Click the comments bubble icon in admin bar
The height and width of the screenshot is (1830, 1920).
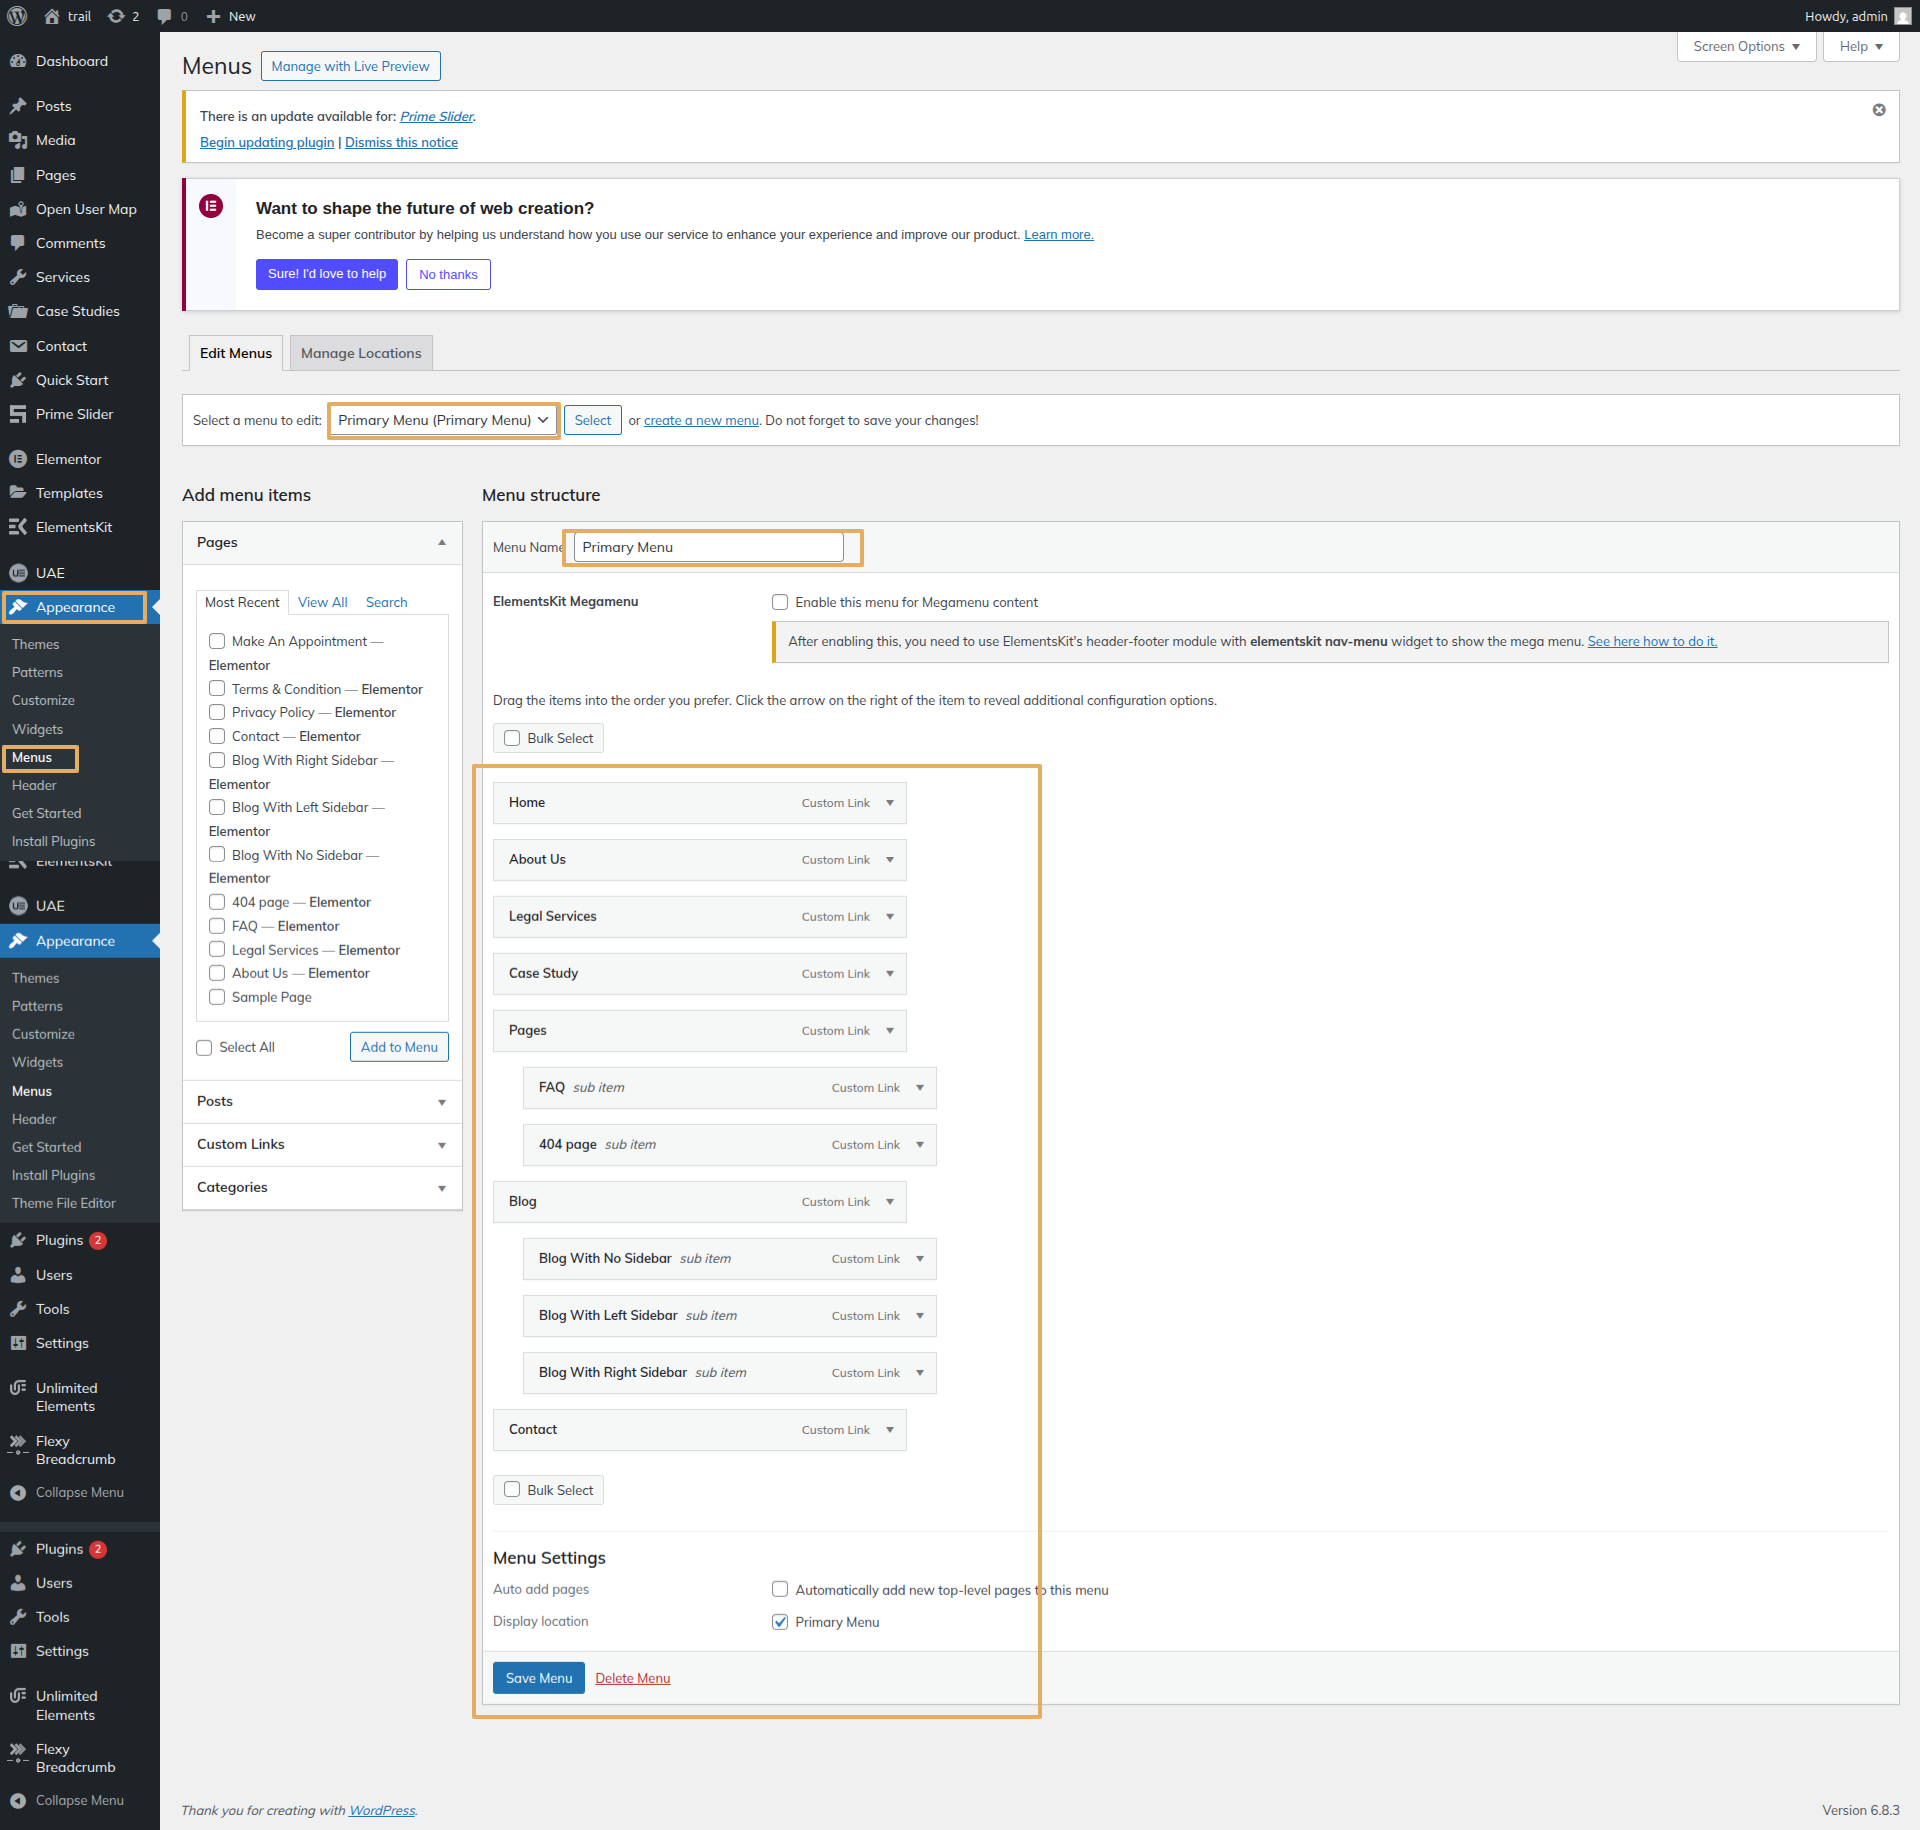point(165,16)
